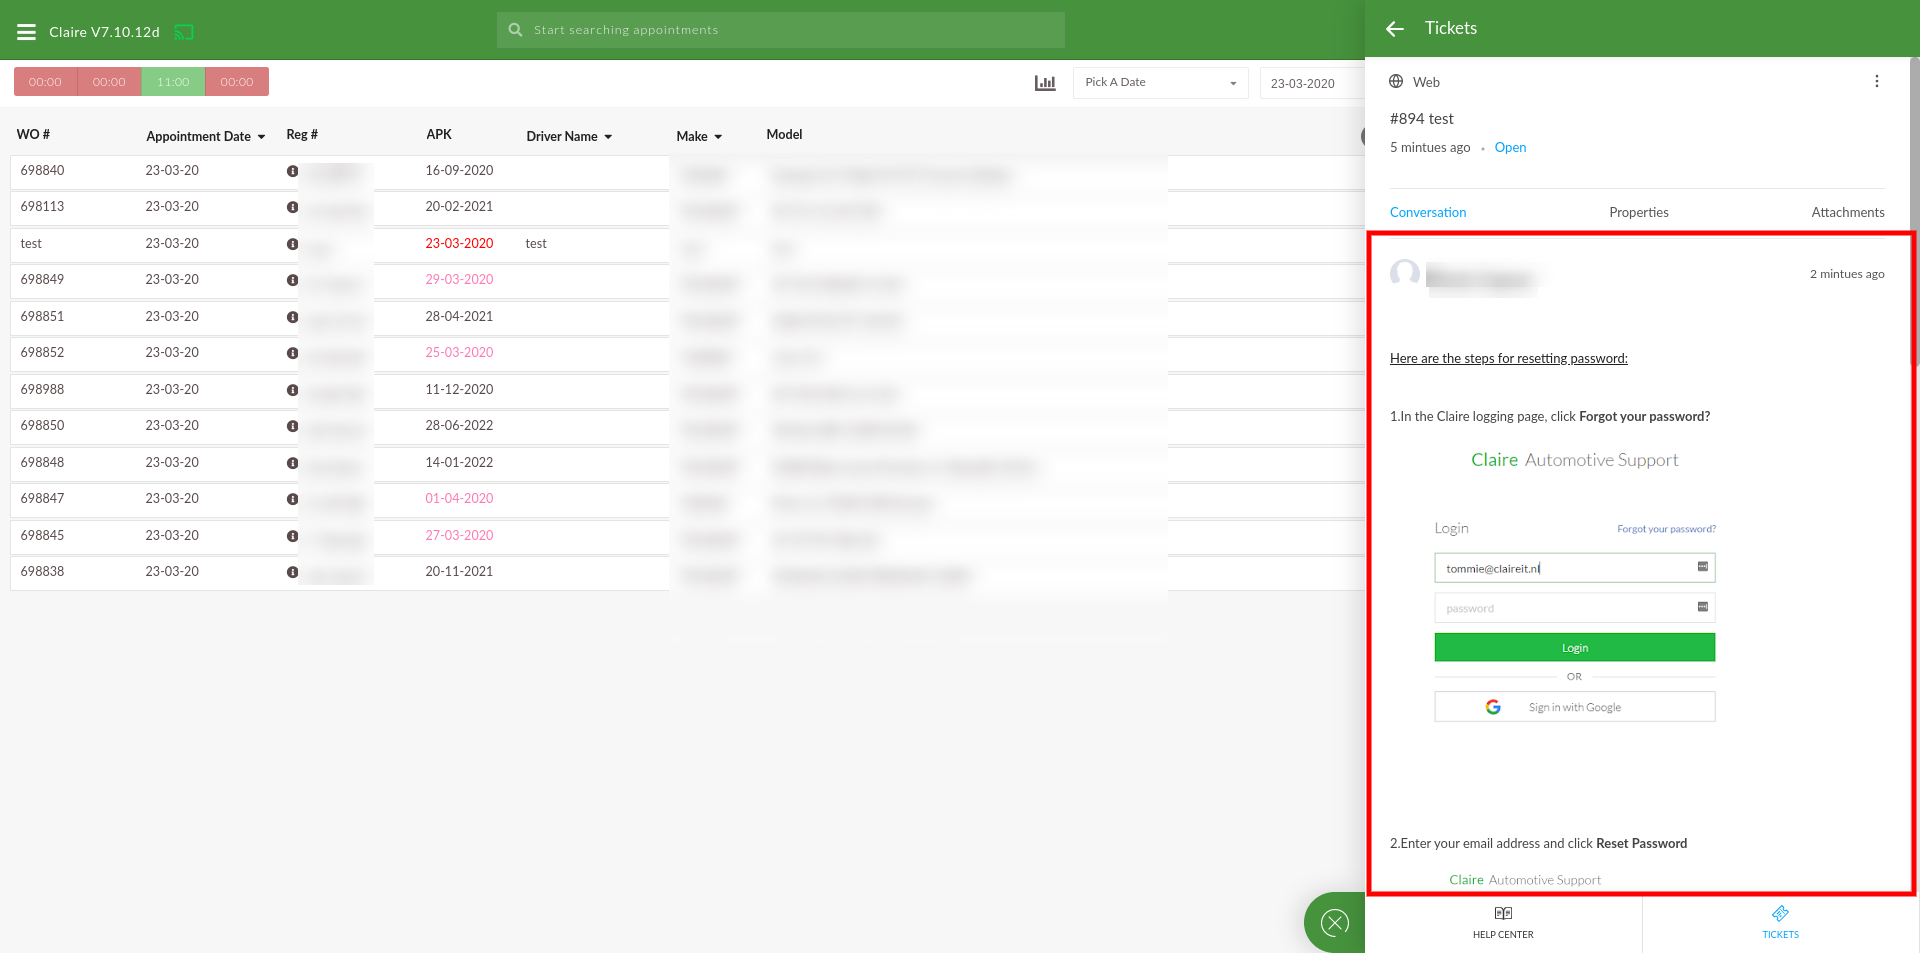Open the bar chart statistics icon

click(1045, 83)
